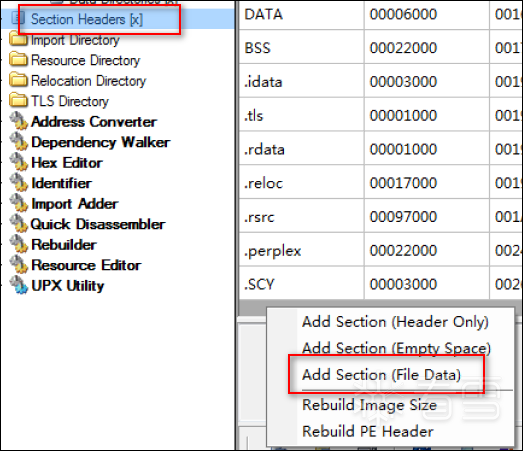Click the 00022000 value in BSS row
Viewport: 523px width, 451px height.
tap(403, 48)
